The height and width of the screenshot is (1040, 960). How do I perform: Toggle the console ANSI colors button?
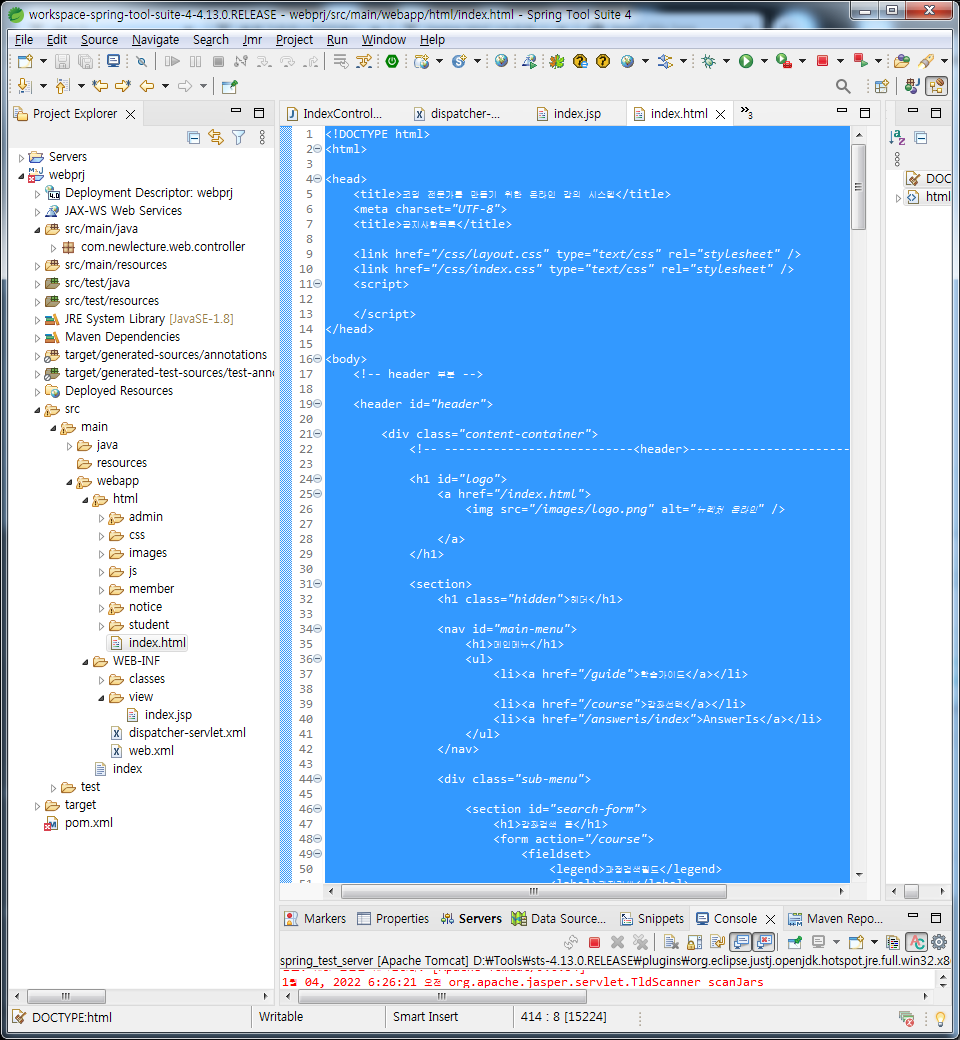917,942
